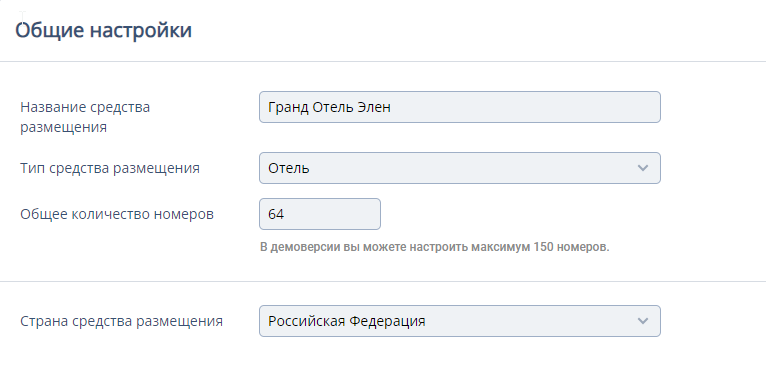Click the chevron icon in the Отель dropdown
This screenshot has width=766, height=371.
[642, 168]
